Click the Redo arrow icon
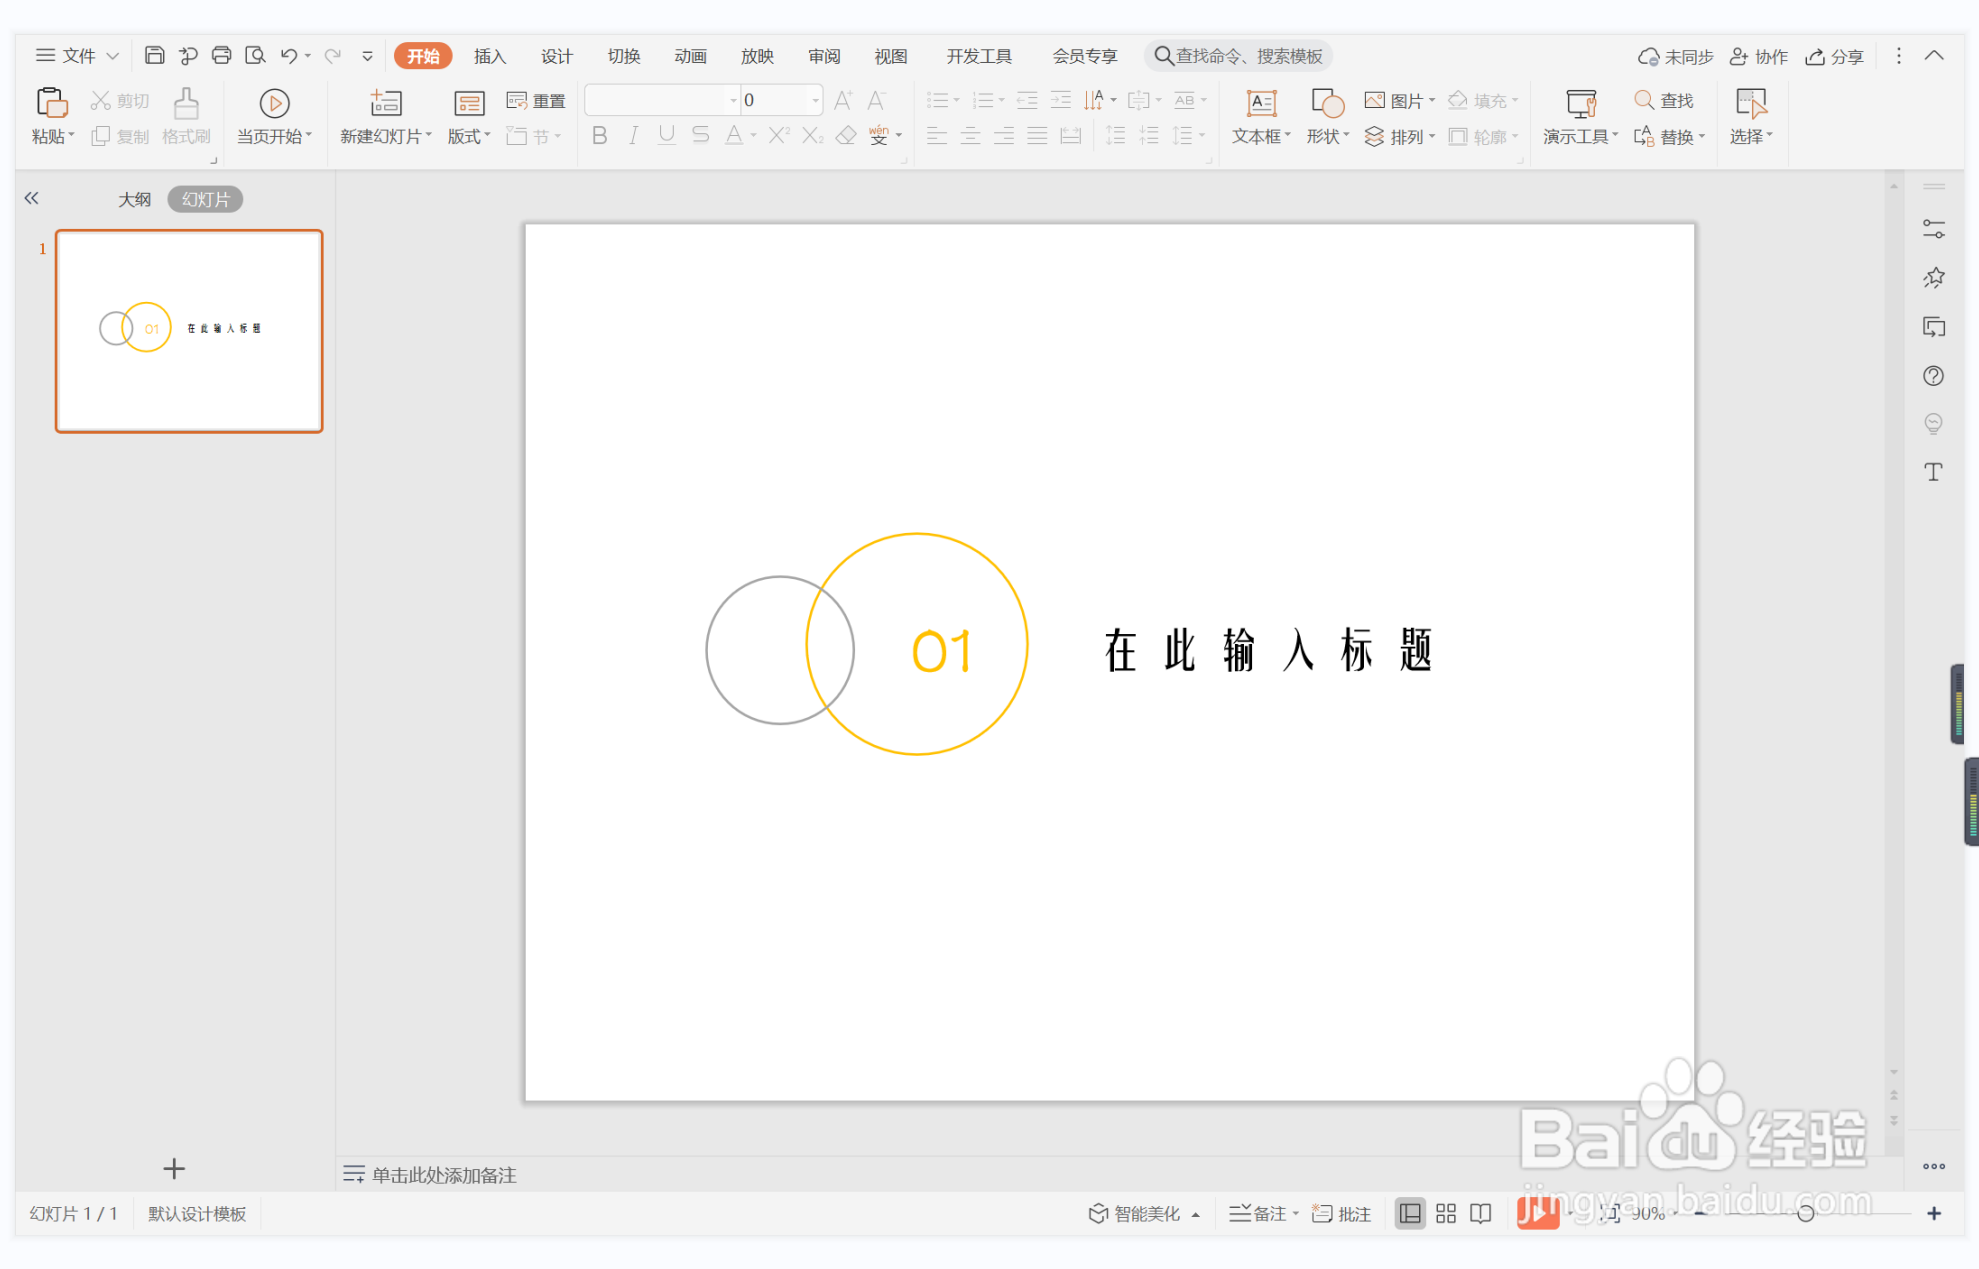Image resolution: width=1979 pixels, height=1269 pixels. (332, 55)
